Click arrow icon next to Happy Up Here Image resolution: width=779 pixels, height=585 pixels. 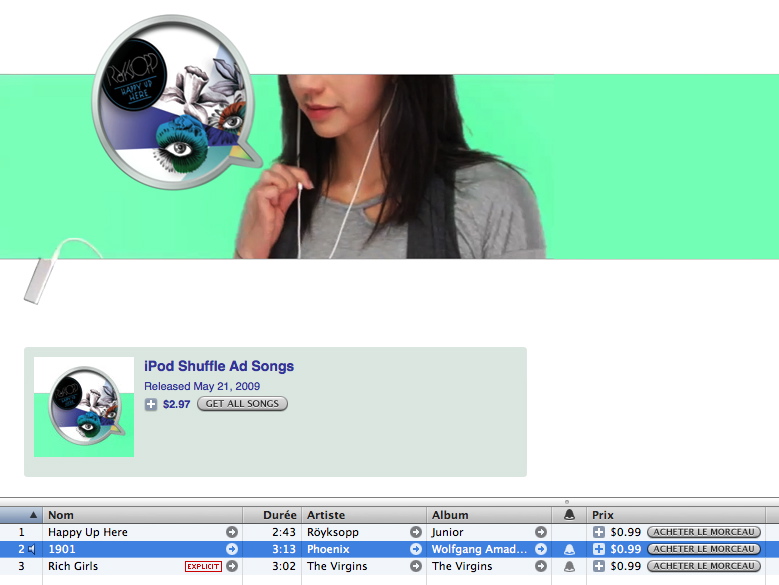tap(232, 532)
